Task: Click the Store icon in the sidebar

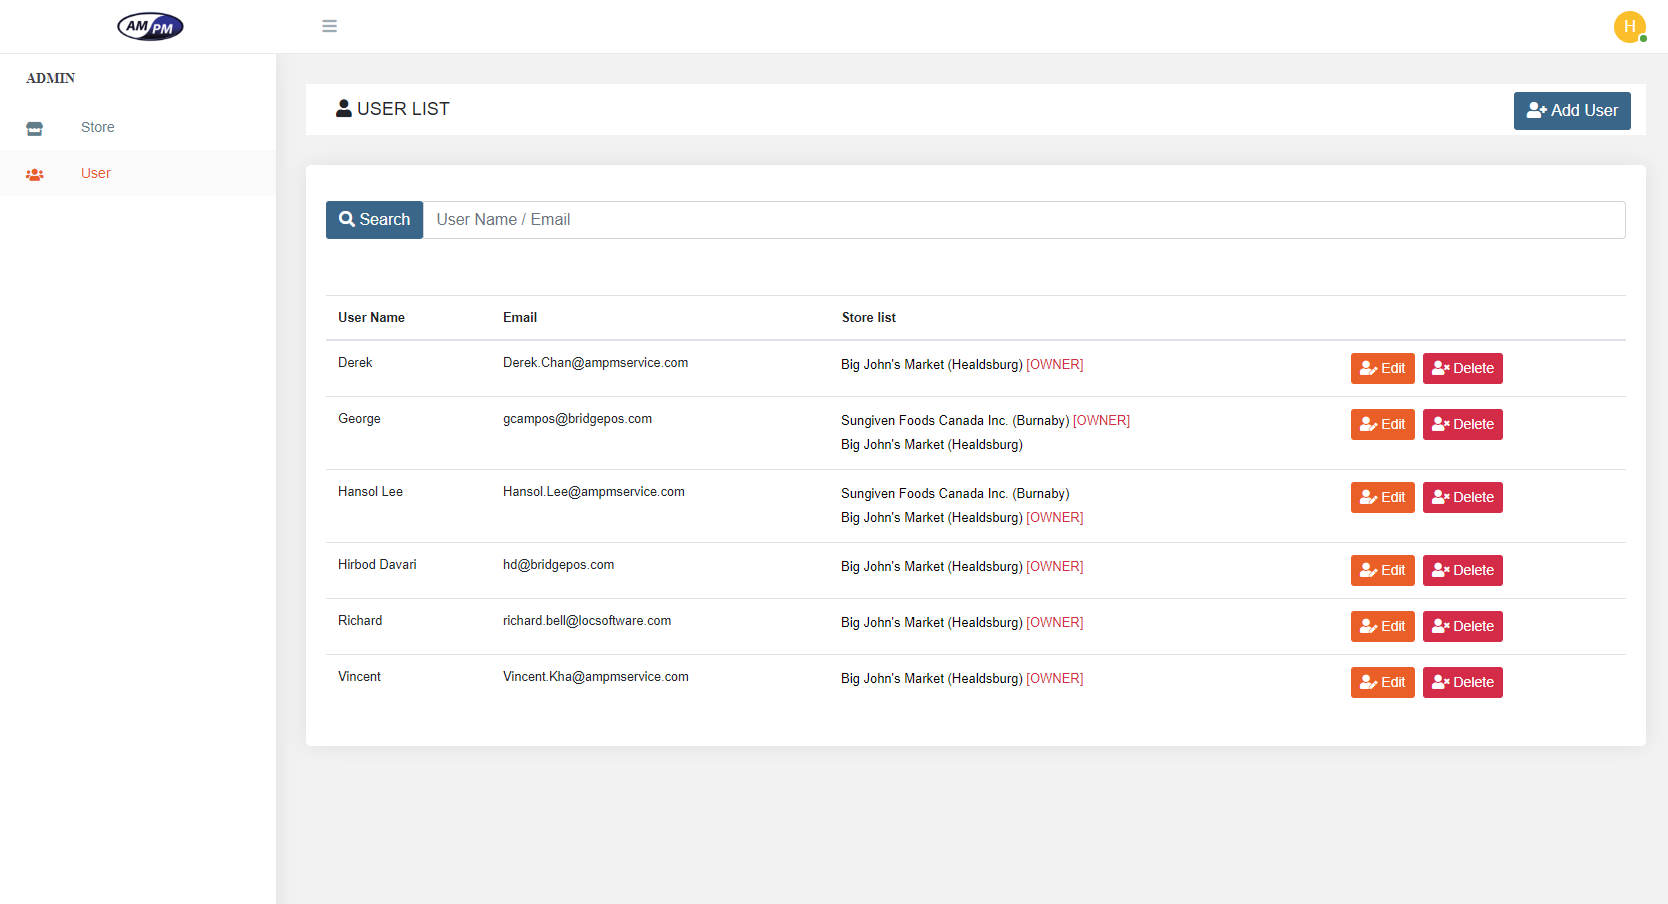Action: 35,128
